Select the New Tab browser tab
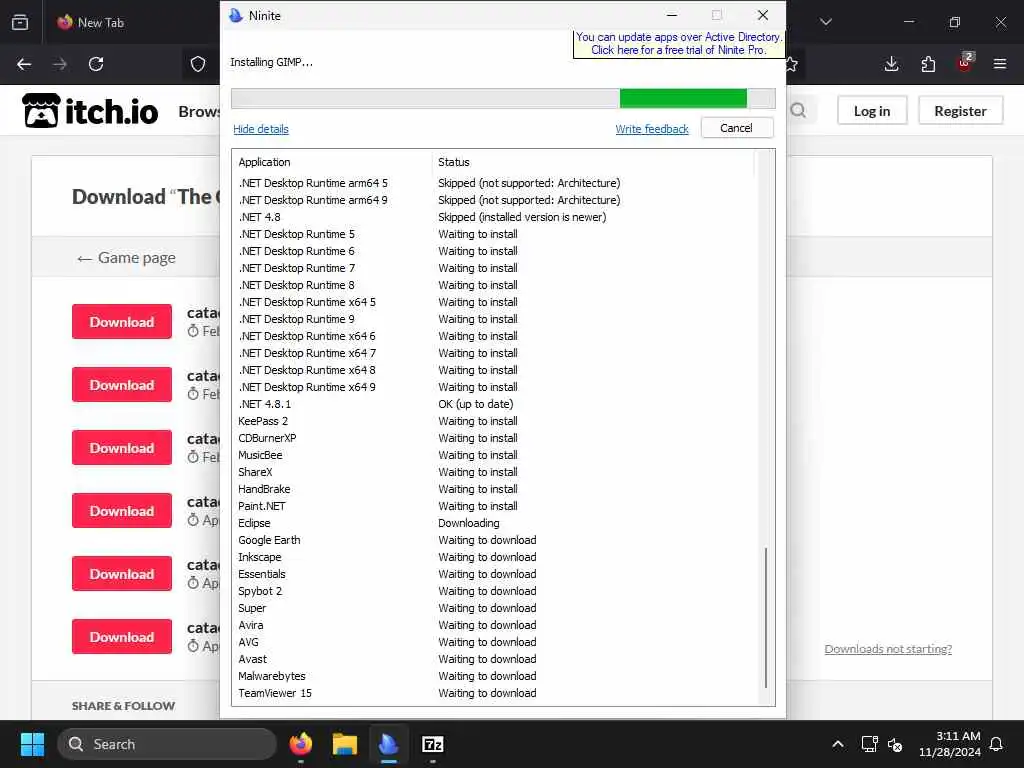The image size is (1024, 768). click(x=101, y=22)
